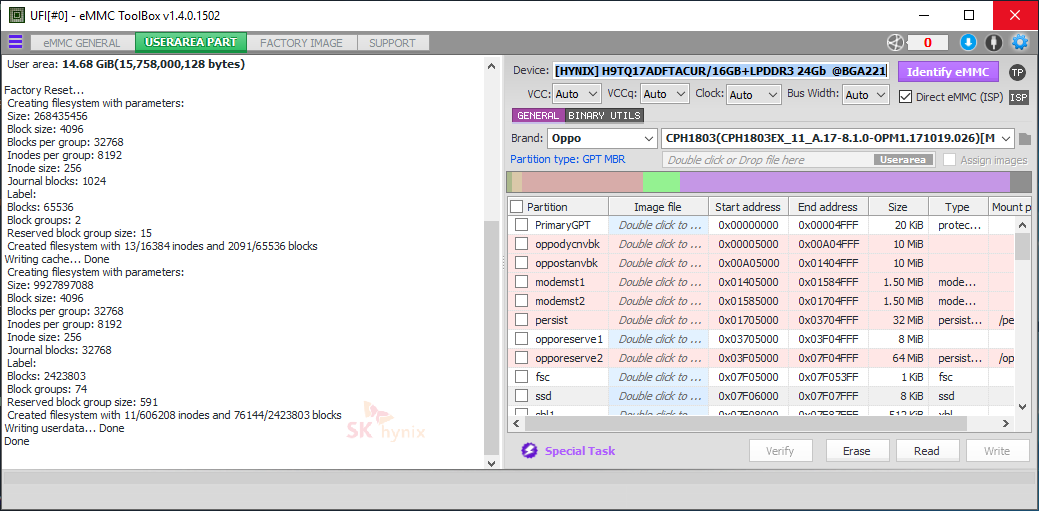Click the partition table vertical scrollbar thumb
The height and width of the screenshot is (511, 1039).
point(1022,247)
